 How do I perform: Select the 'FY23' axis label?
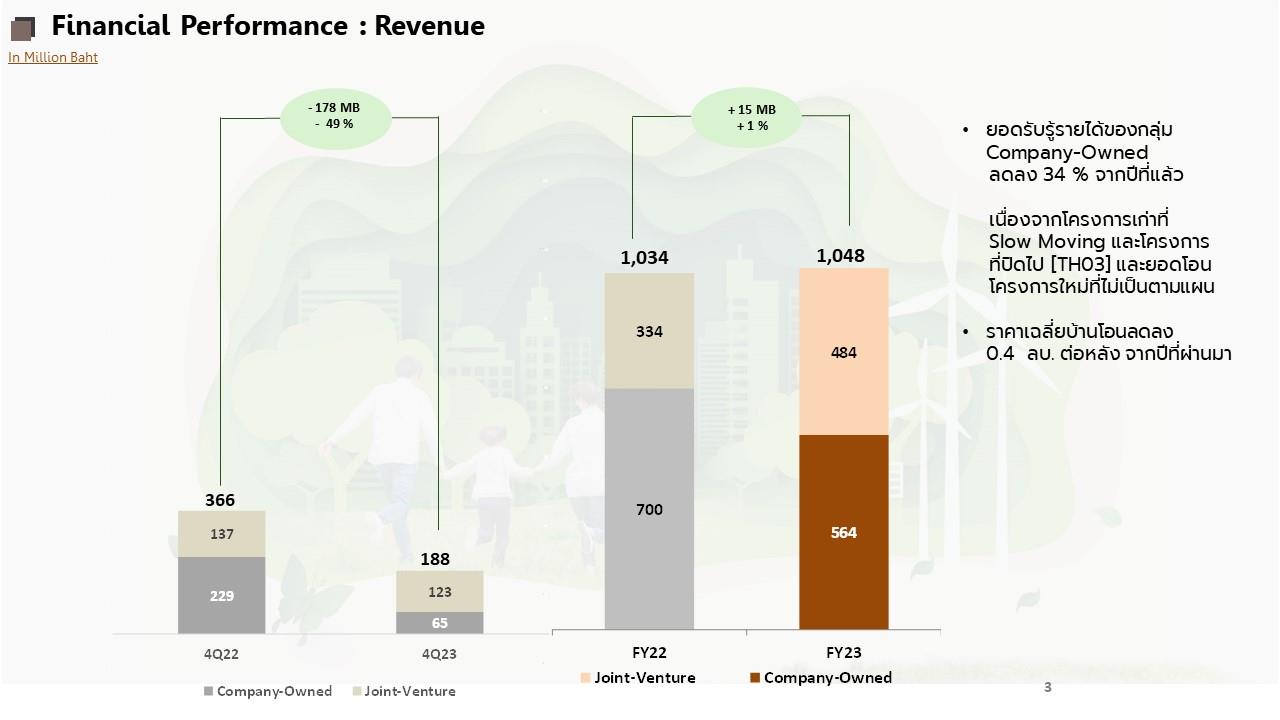844,653
